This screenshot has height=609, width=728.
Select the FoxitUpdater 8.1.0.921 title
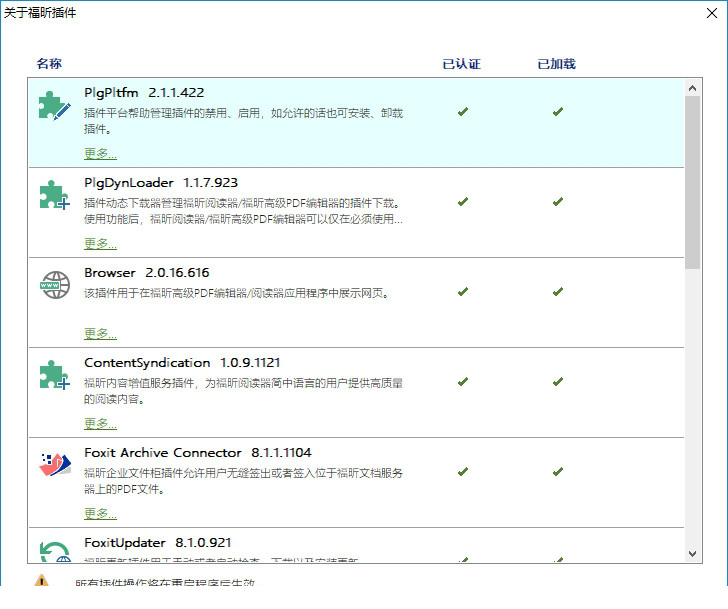pyautogui.click(x=157, y=543)
